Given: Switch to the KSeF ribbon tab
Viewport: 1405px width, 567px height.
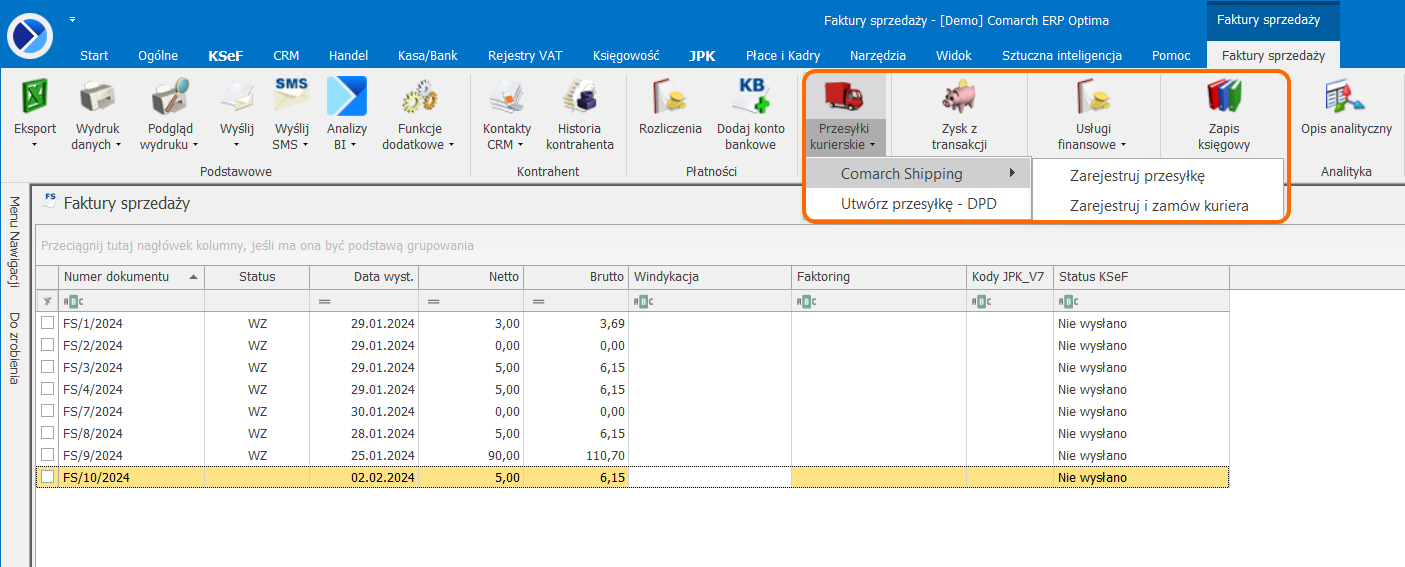Looking at the screenshot, I should 226,56.
